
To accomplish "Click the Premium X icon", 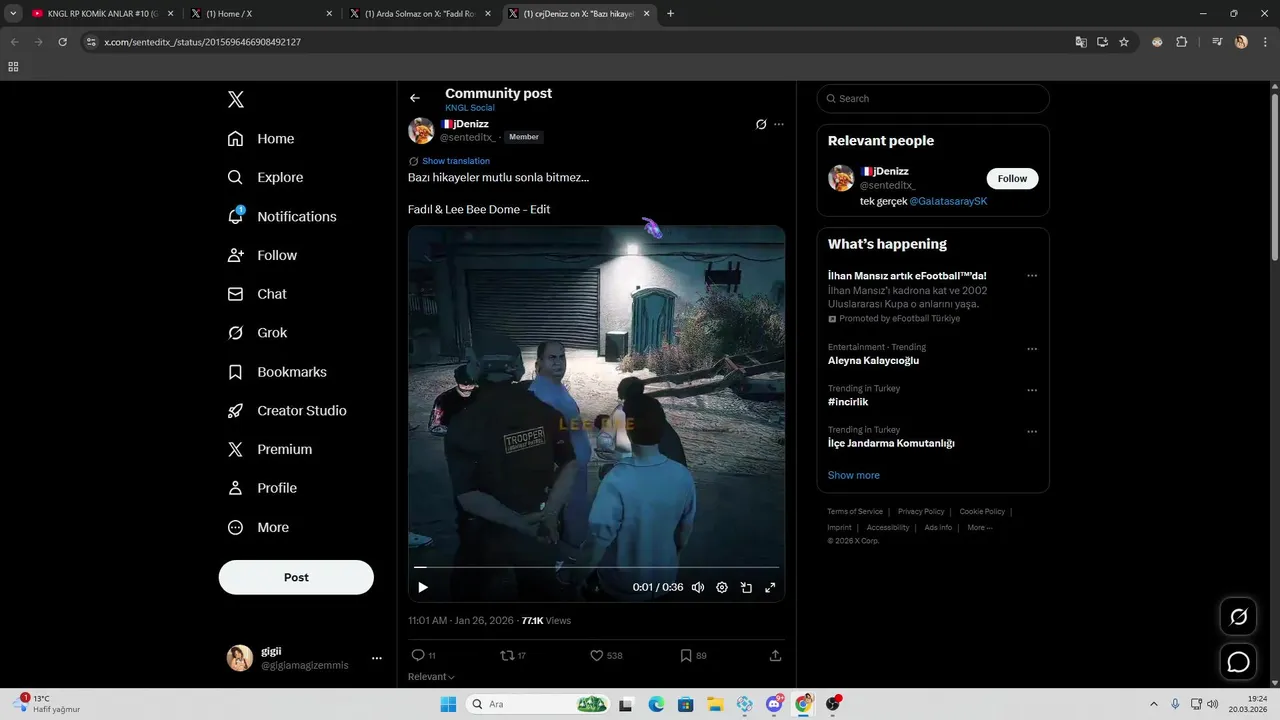I will pos(235,450).
